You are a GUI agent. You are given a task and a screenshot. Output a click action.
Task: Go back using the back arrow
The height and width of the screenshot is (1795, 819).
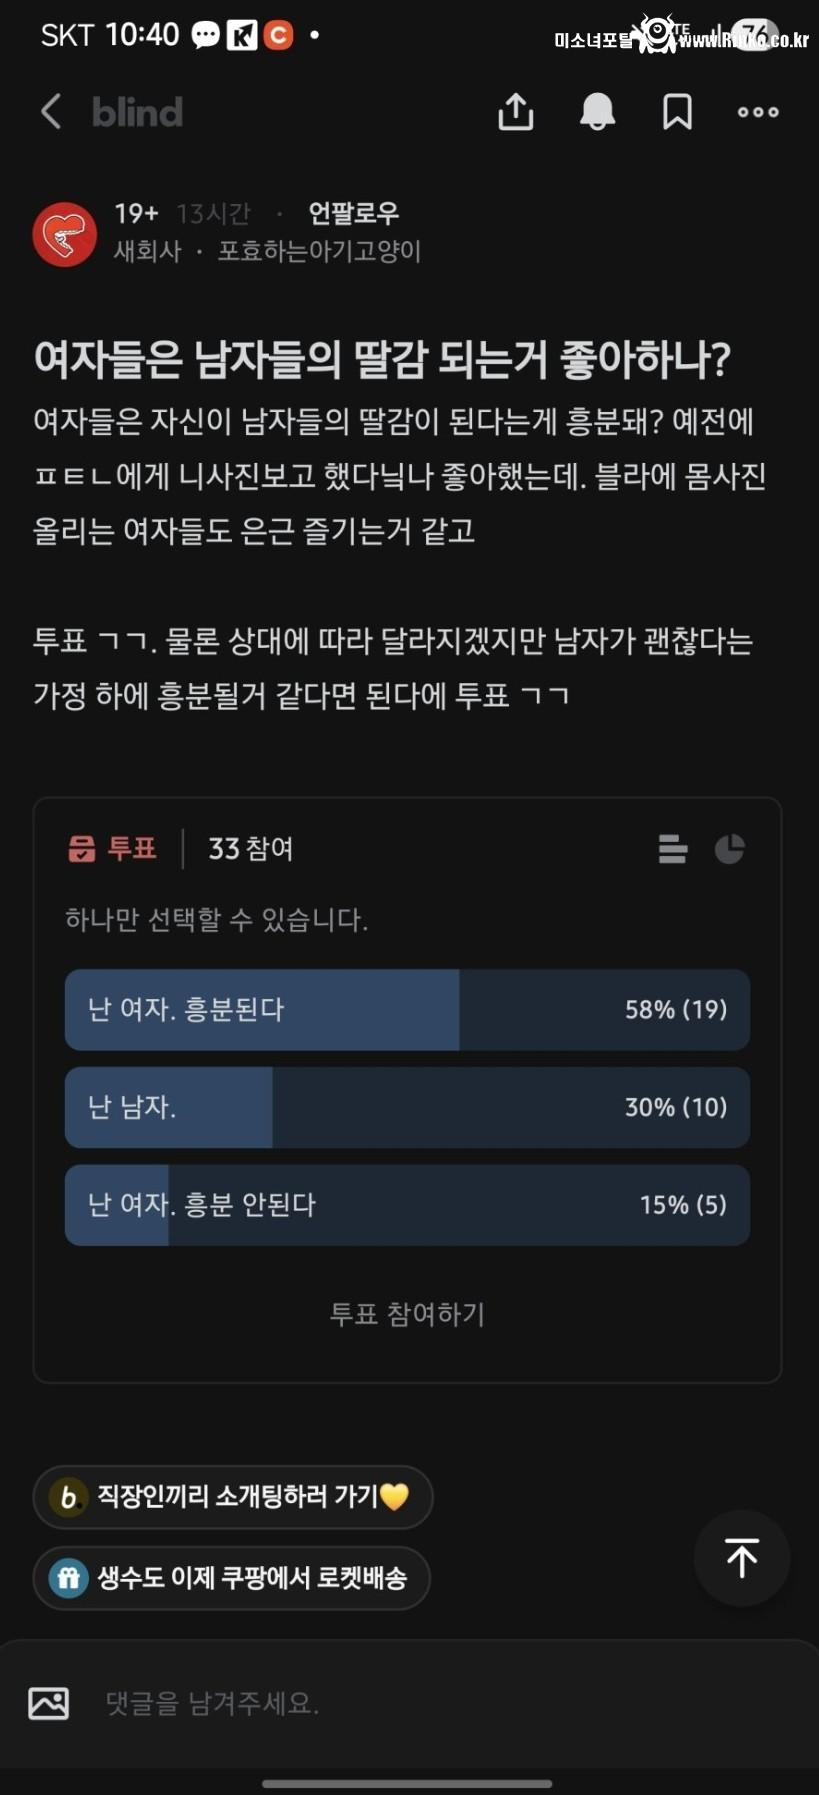tap(51, 112)
